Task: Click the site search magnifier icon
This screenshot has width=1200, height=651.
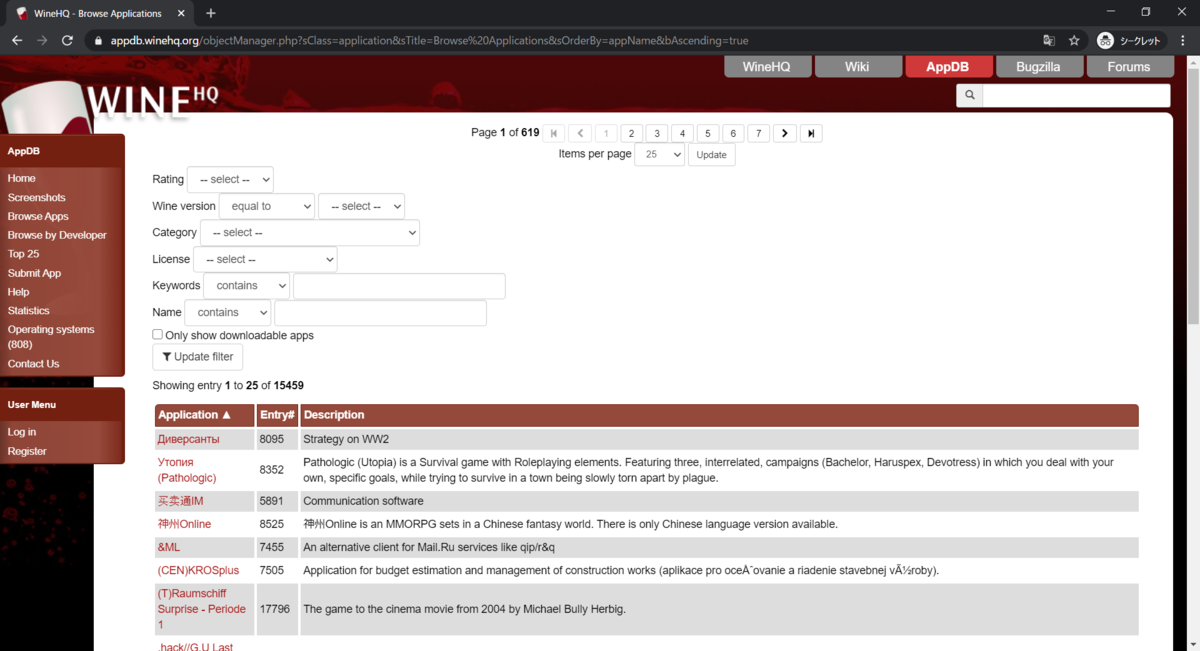Action: [x=969, y=95]
